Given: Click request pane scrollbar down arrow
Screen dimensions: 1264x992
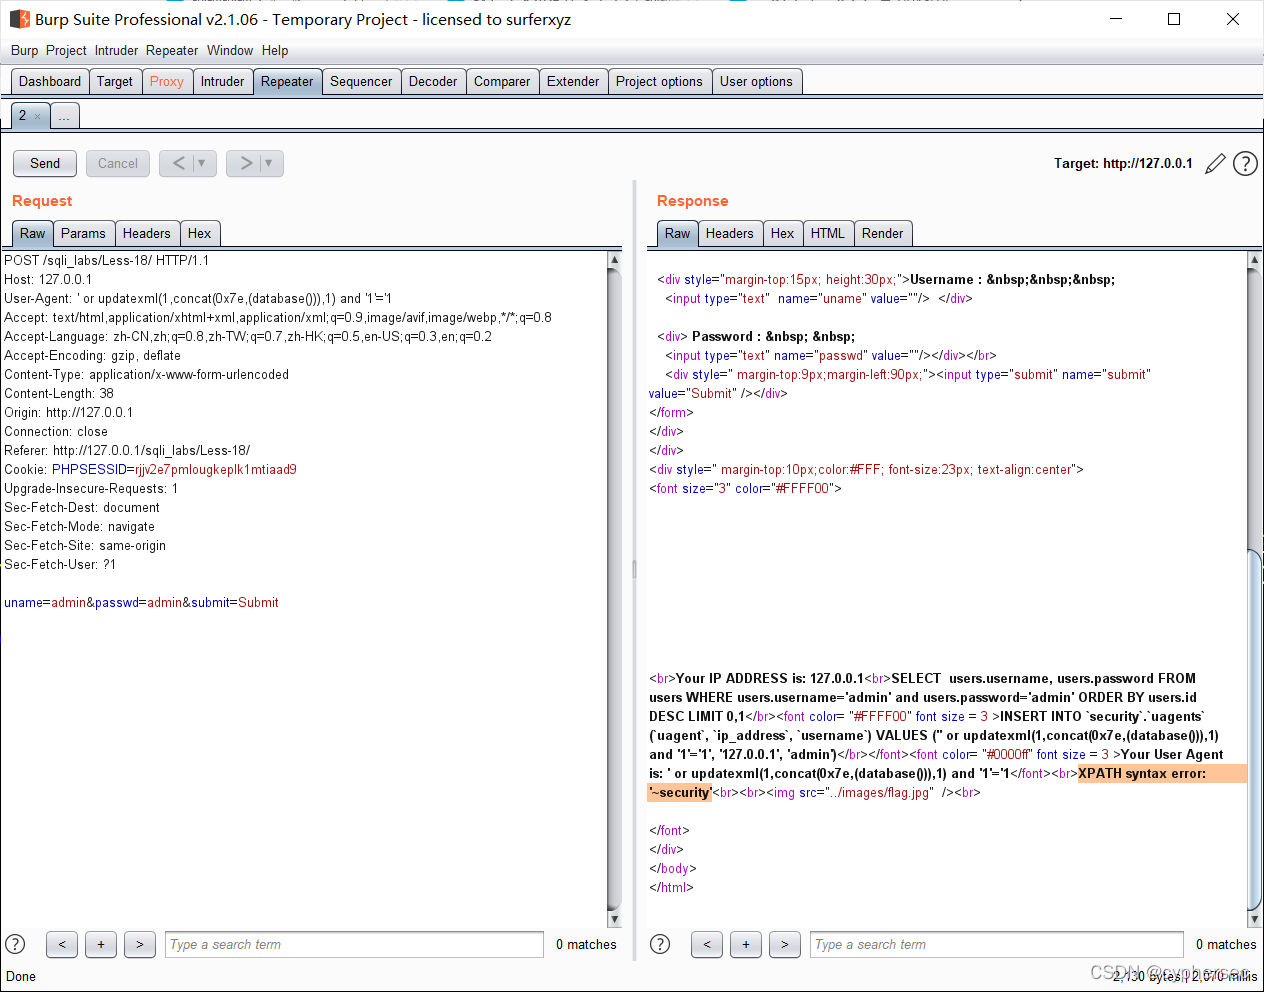Looking at the screenshot, I should click(614, 919).
